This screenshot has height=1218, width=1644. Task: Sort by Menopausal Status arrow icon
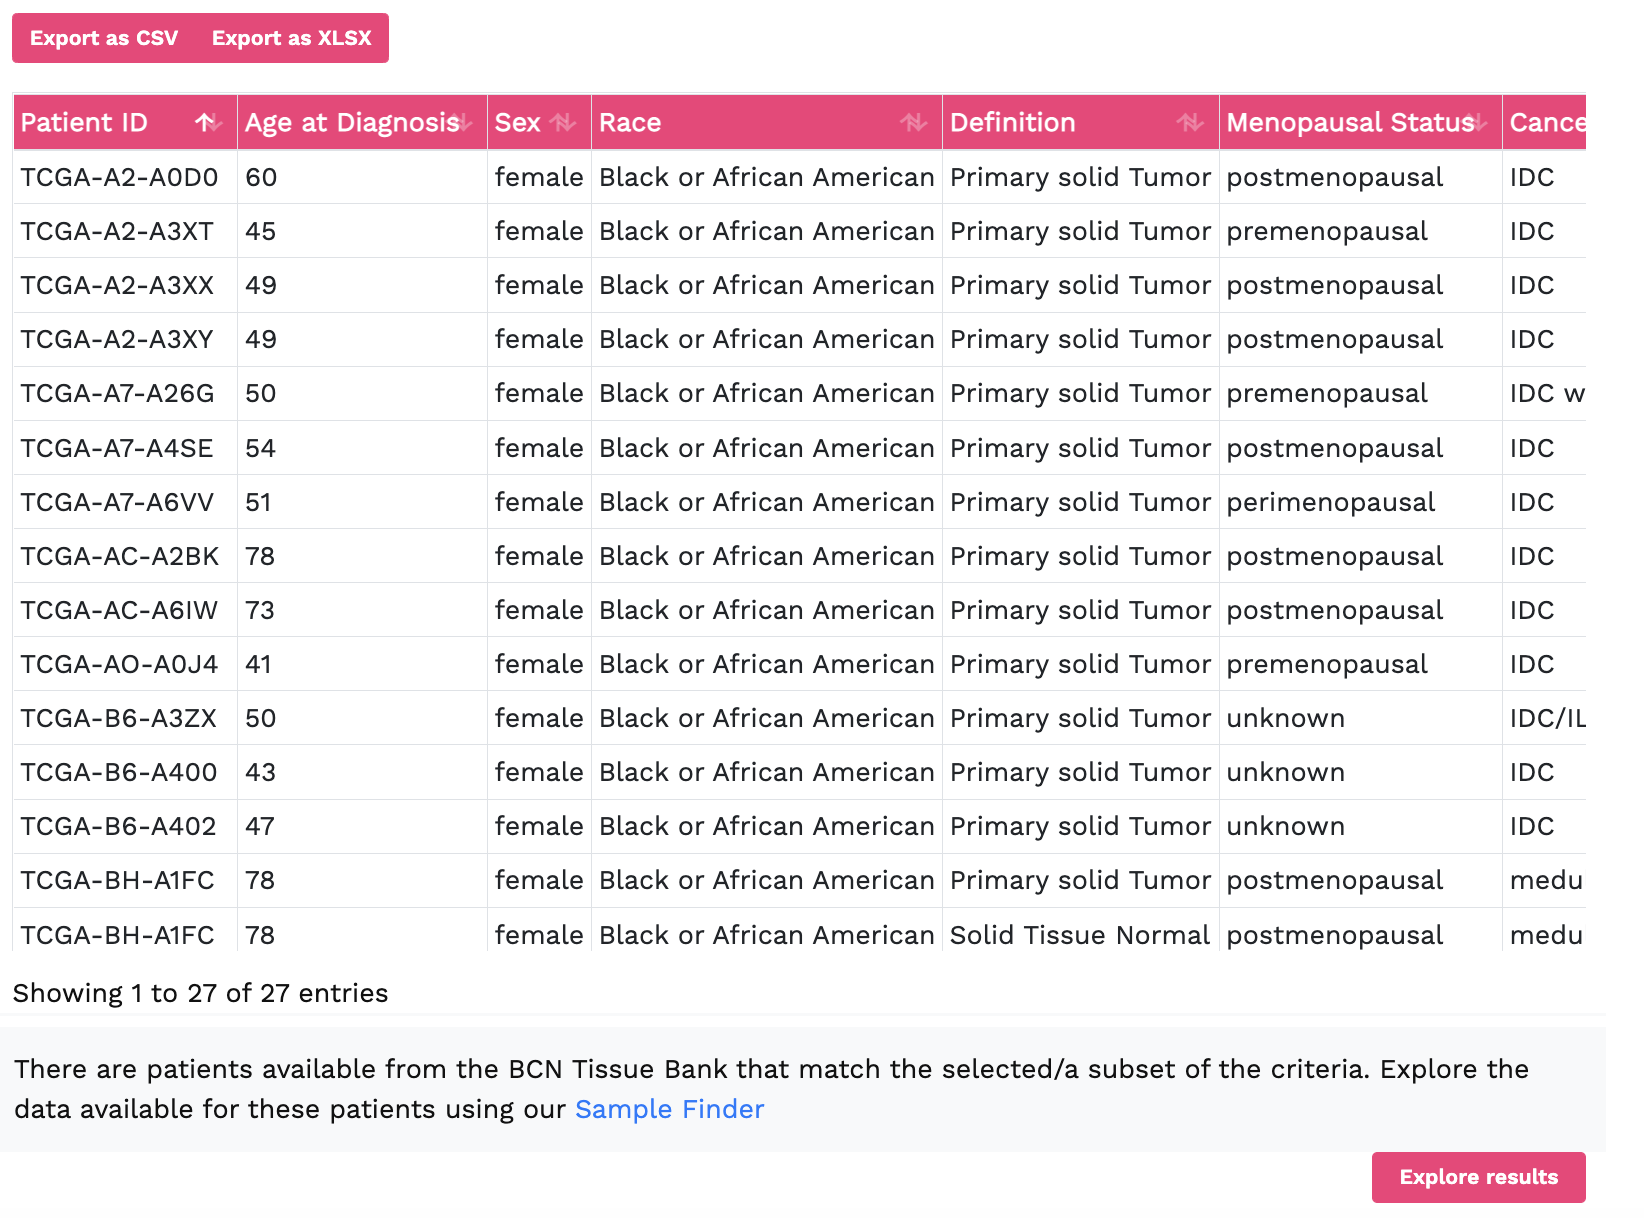pyautogui.click(x=1480, y=122)
